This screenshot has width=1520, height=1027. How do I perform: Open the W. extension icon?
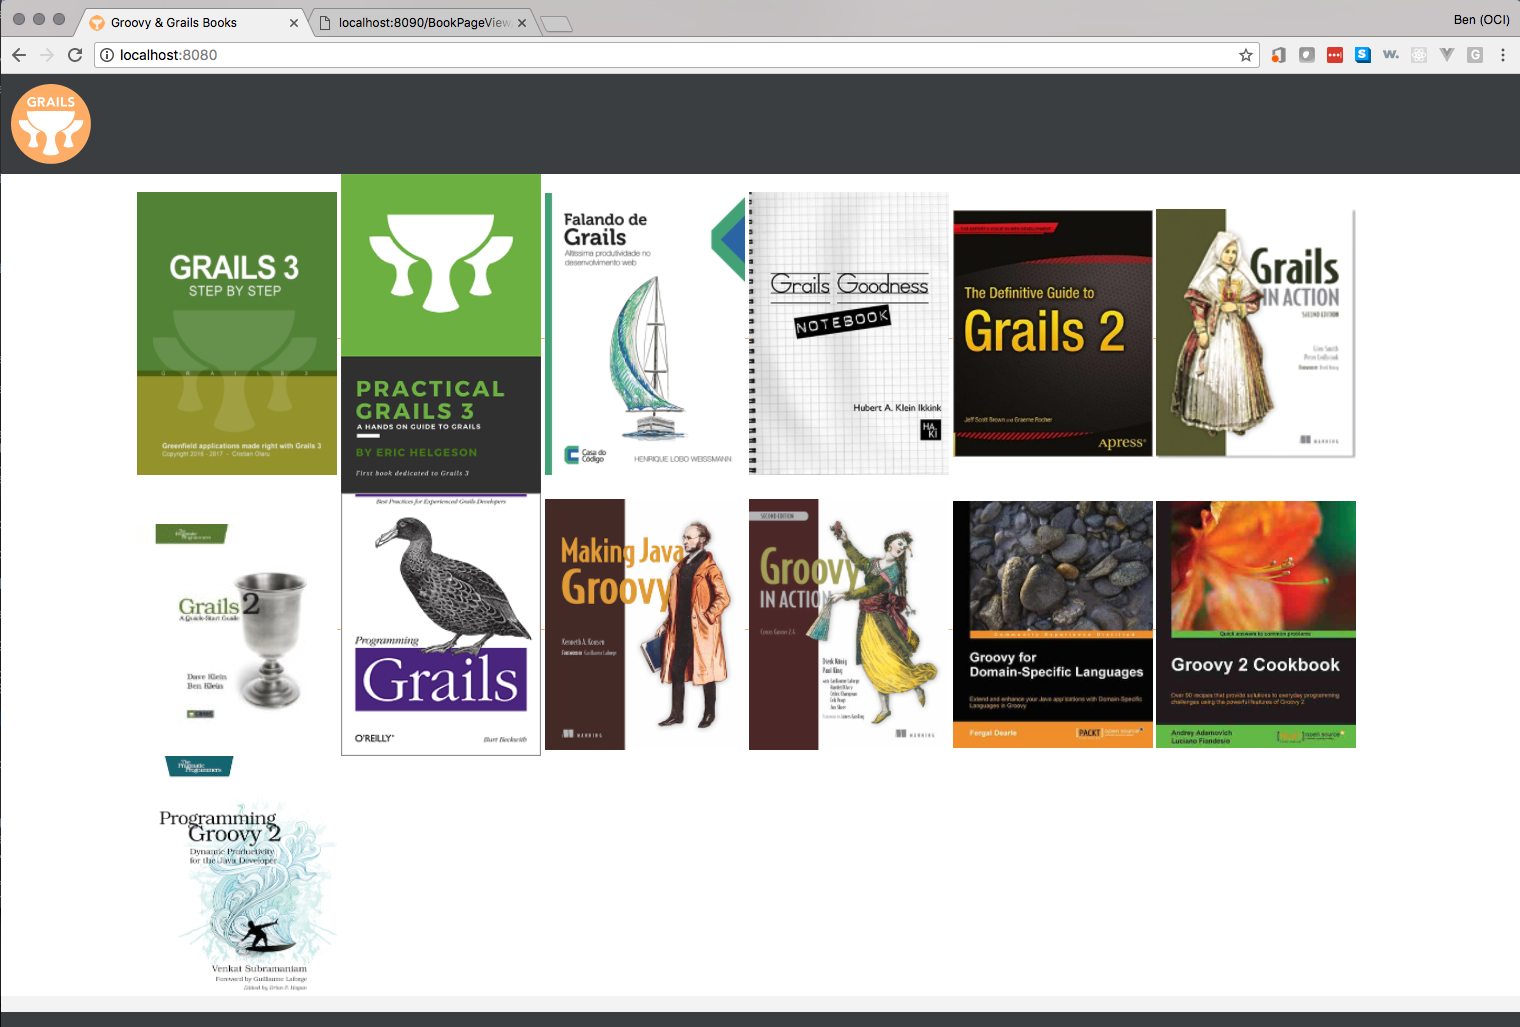point(1390,55)
